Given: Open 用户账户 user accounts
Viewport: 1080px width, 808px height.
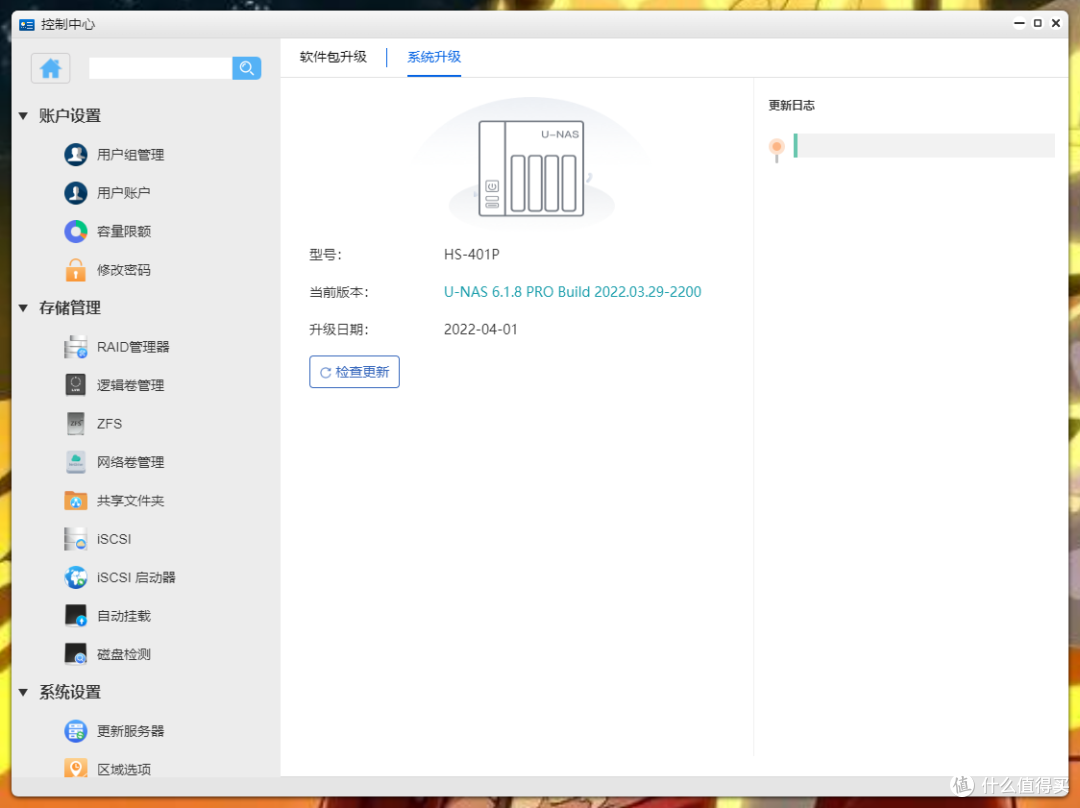Looking at the screenshot, I should [121, 192].
